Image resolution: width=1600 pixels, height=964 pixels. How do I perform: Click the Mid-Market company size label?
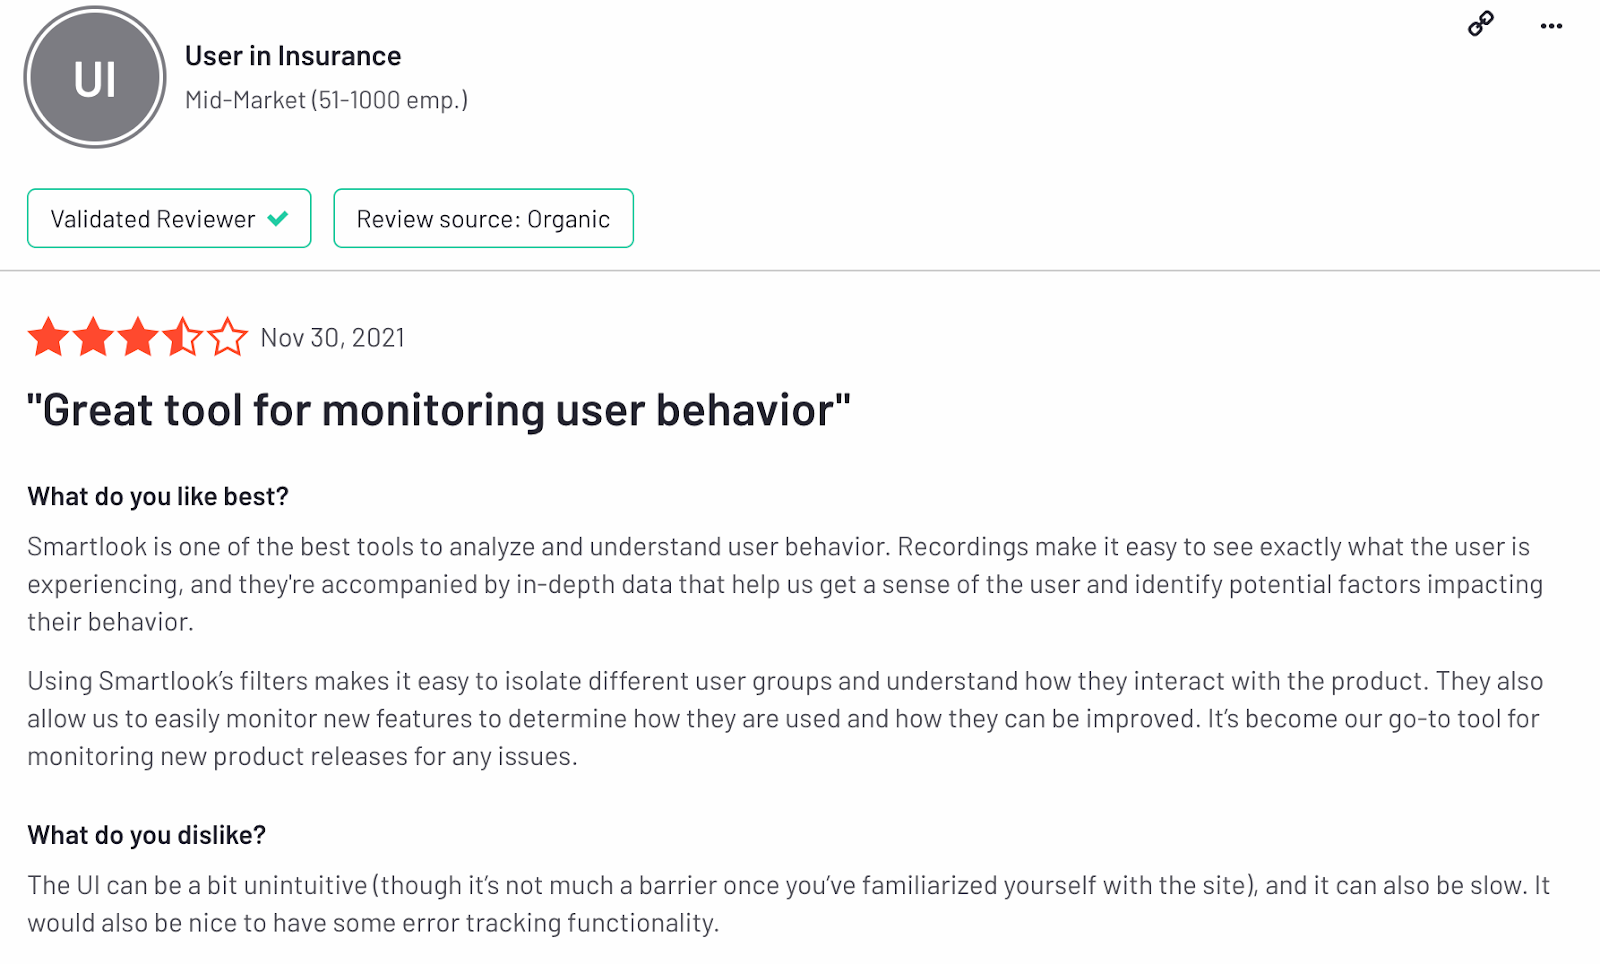[326, 100]
